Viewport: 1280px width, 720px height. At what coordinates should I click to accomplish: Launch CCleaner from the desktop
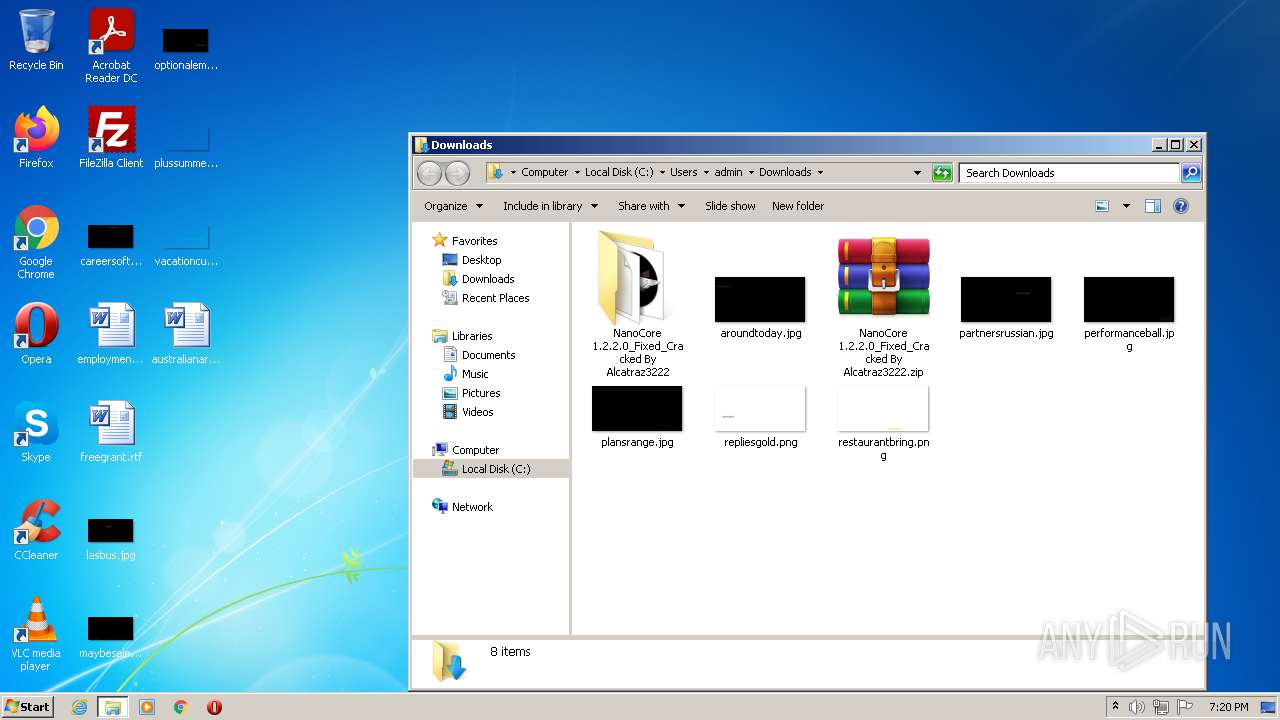pos(36,530)
